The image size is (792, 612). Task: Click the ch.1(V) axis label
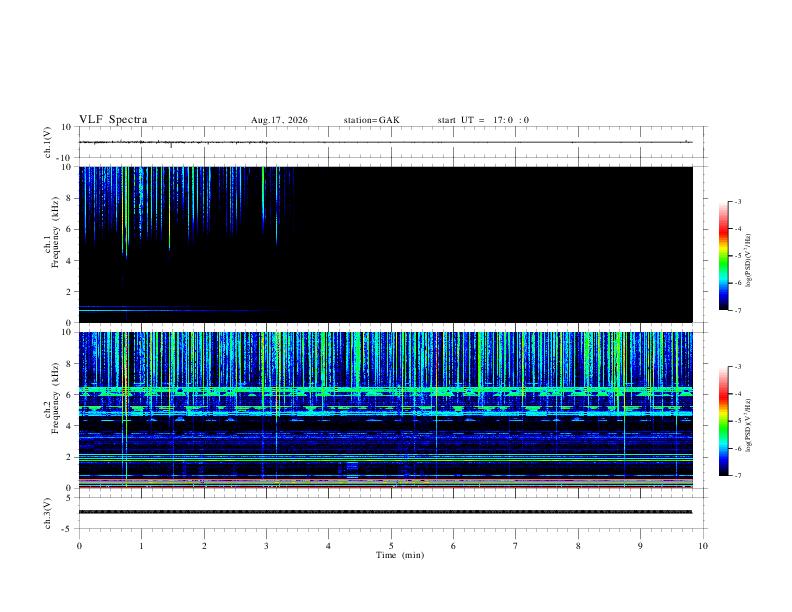(x=47, y=142)
